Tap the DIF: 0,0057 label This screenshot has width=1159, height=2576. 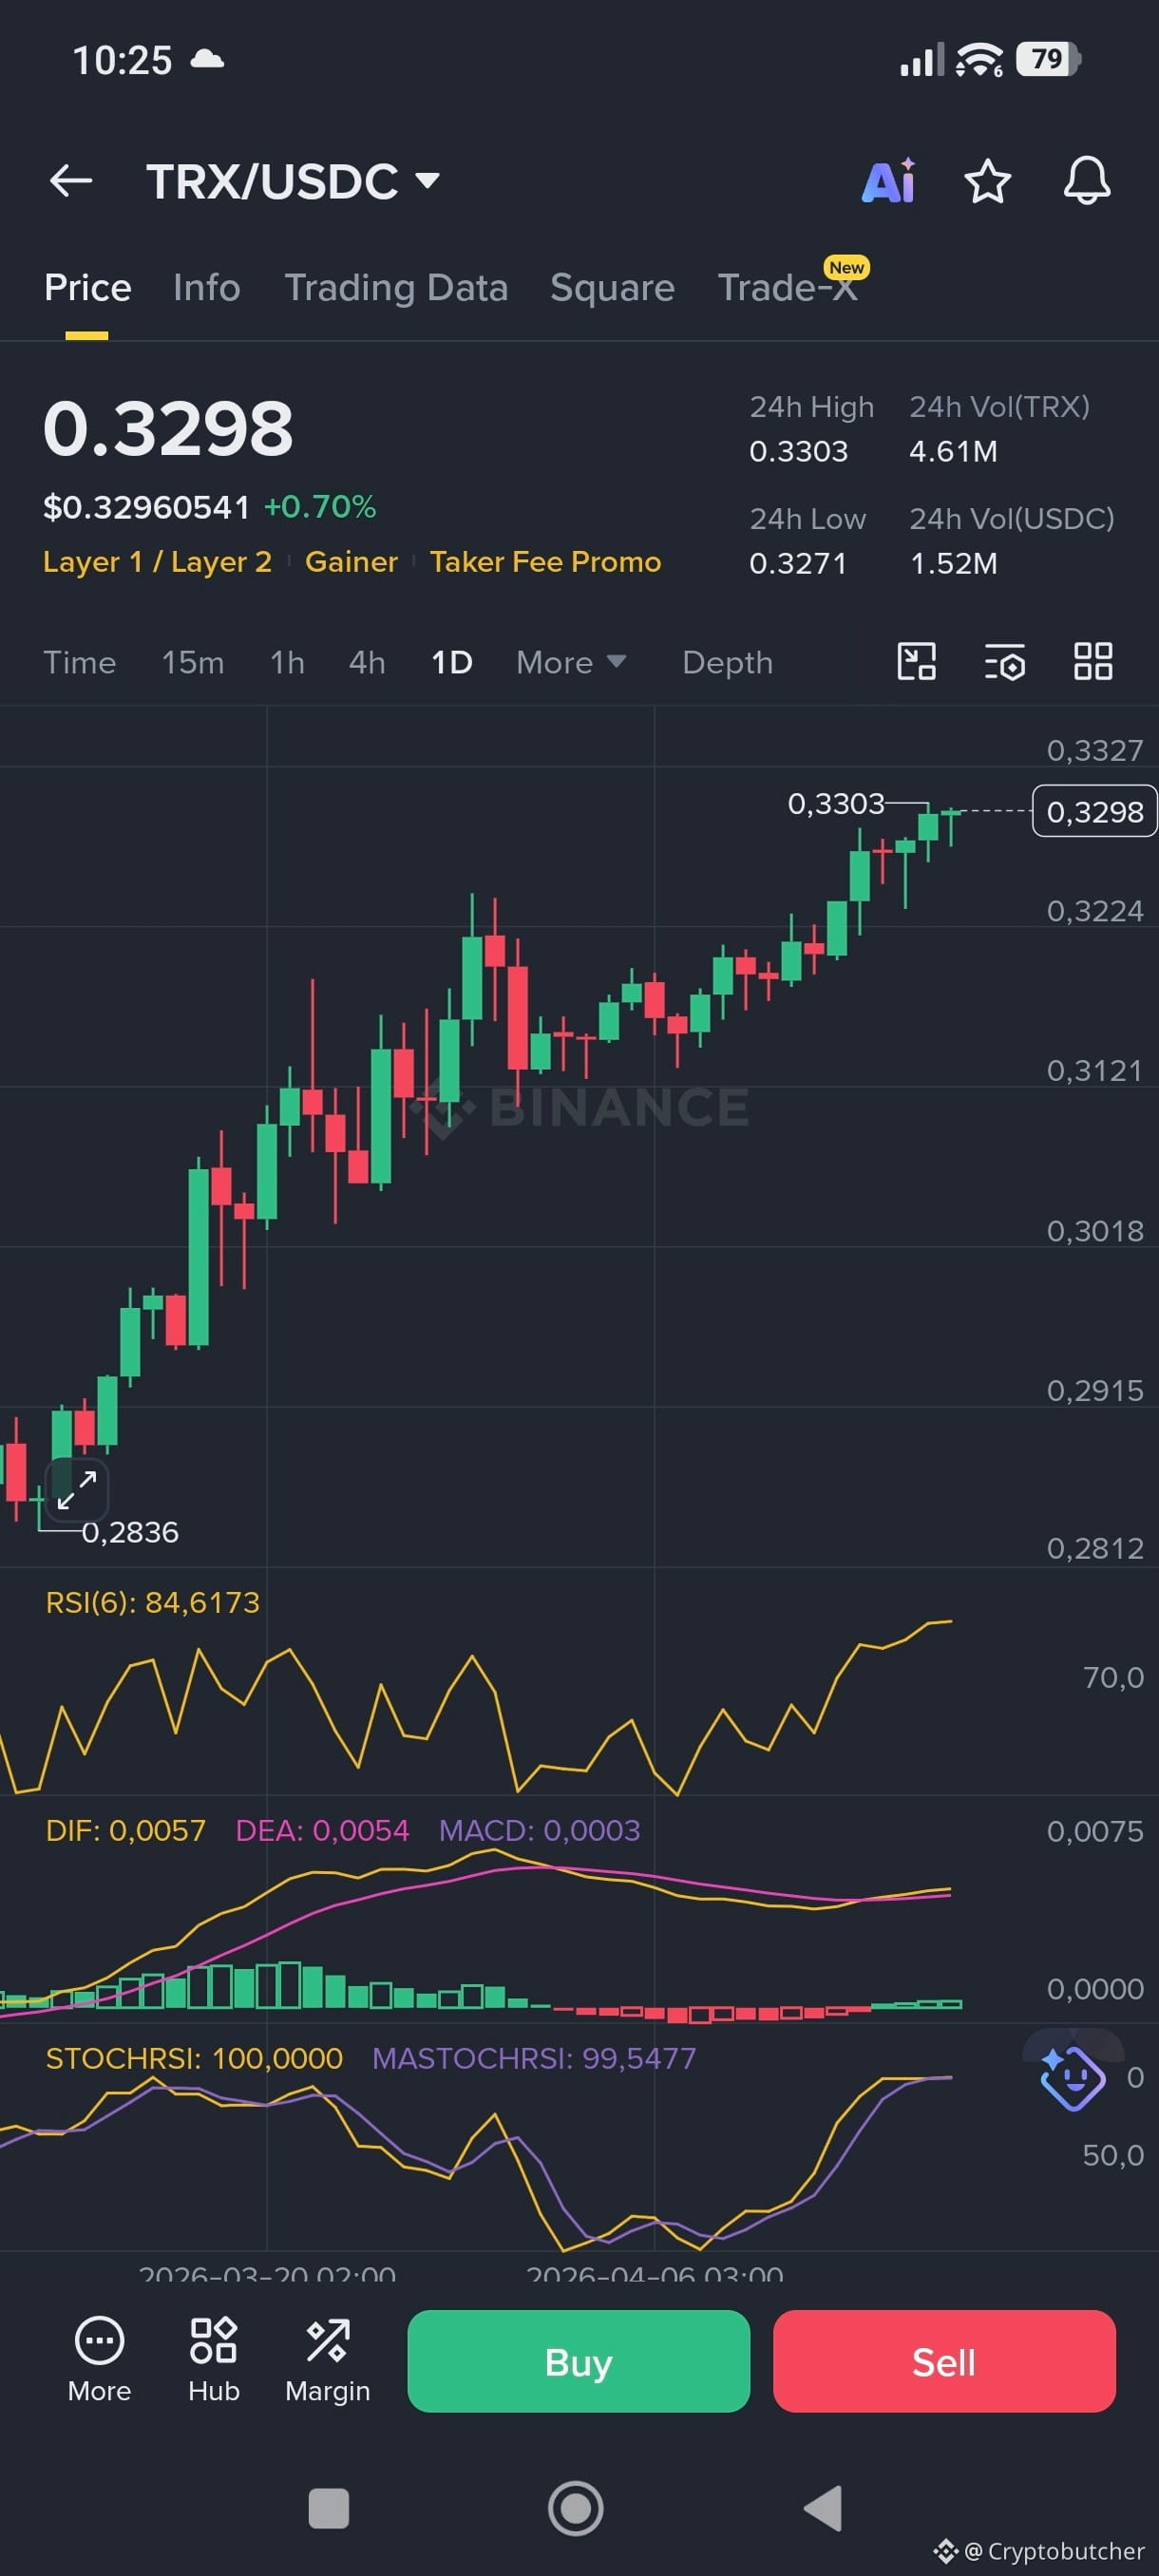[x=125, y=1831]
